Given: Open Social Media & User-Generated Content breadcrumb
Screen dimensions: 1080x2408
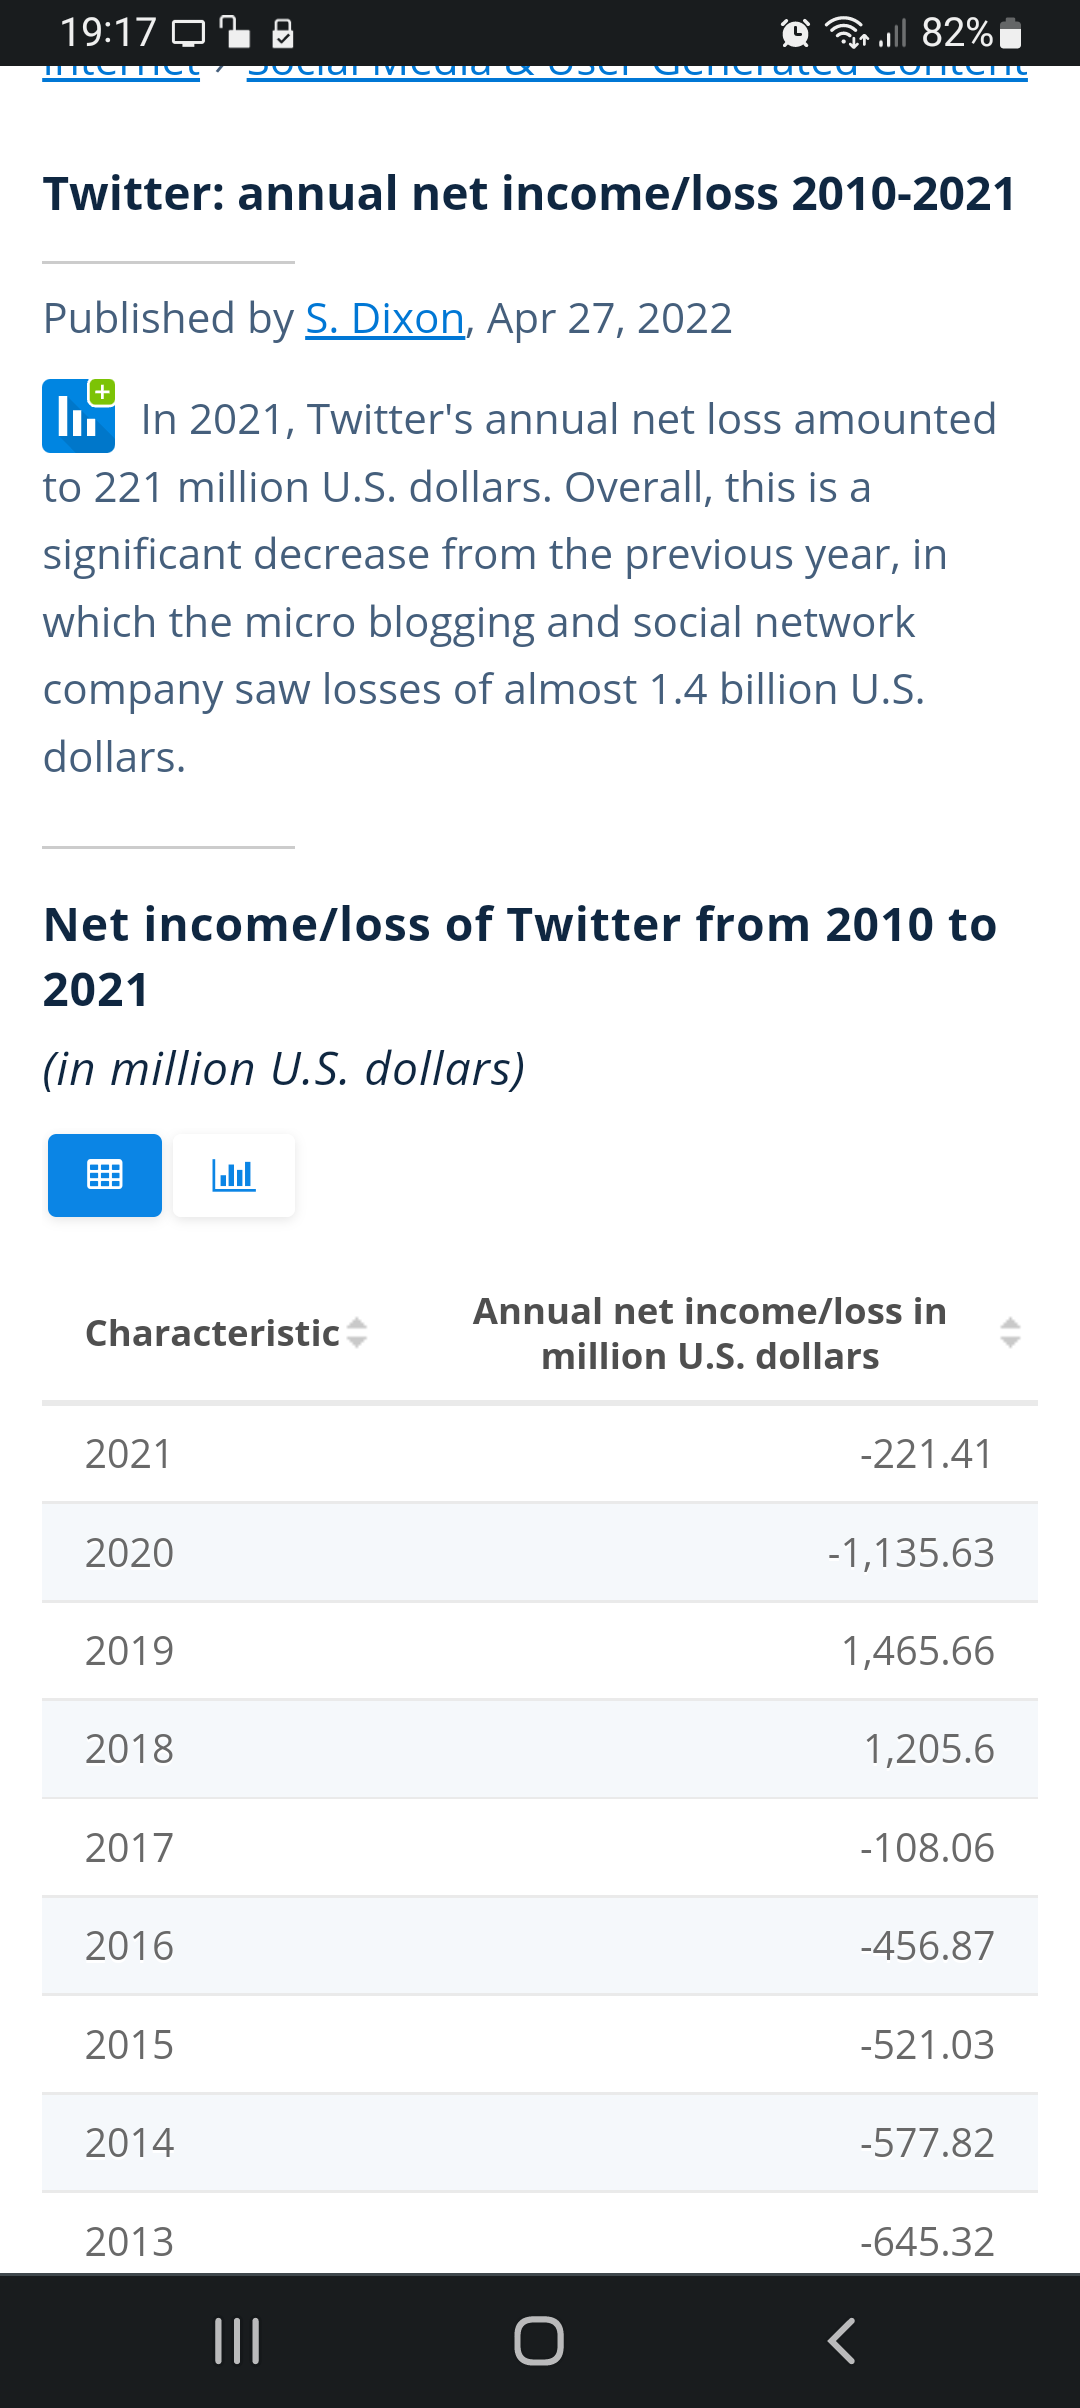Looking at the screenshot, I should coord(637,70).
